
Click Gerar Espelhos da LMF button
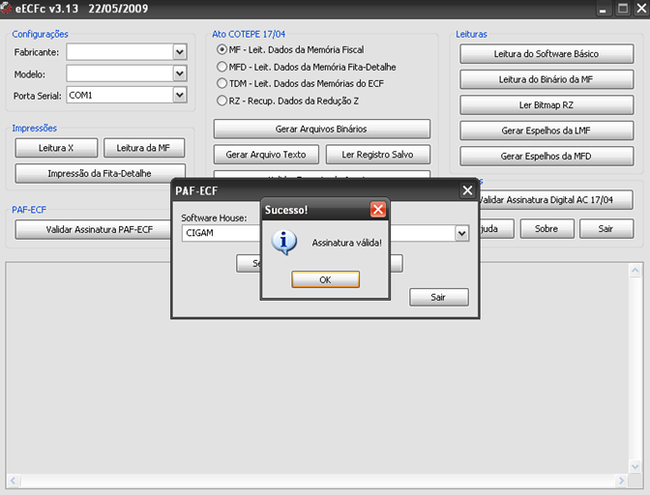coord(546,131)
